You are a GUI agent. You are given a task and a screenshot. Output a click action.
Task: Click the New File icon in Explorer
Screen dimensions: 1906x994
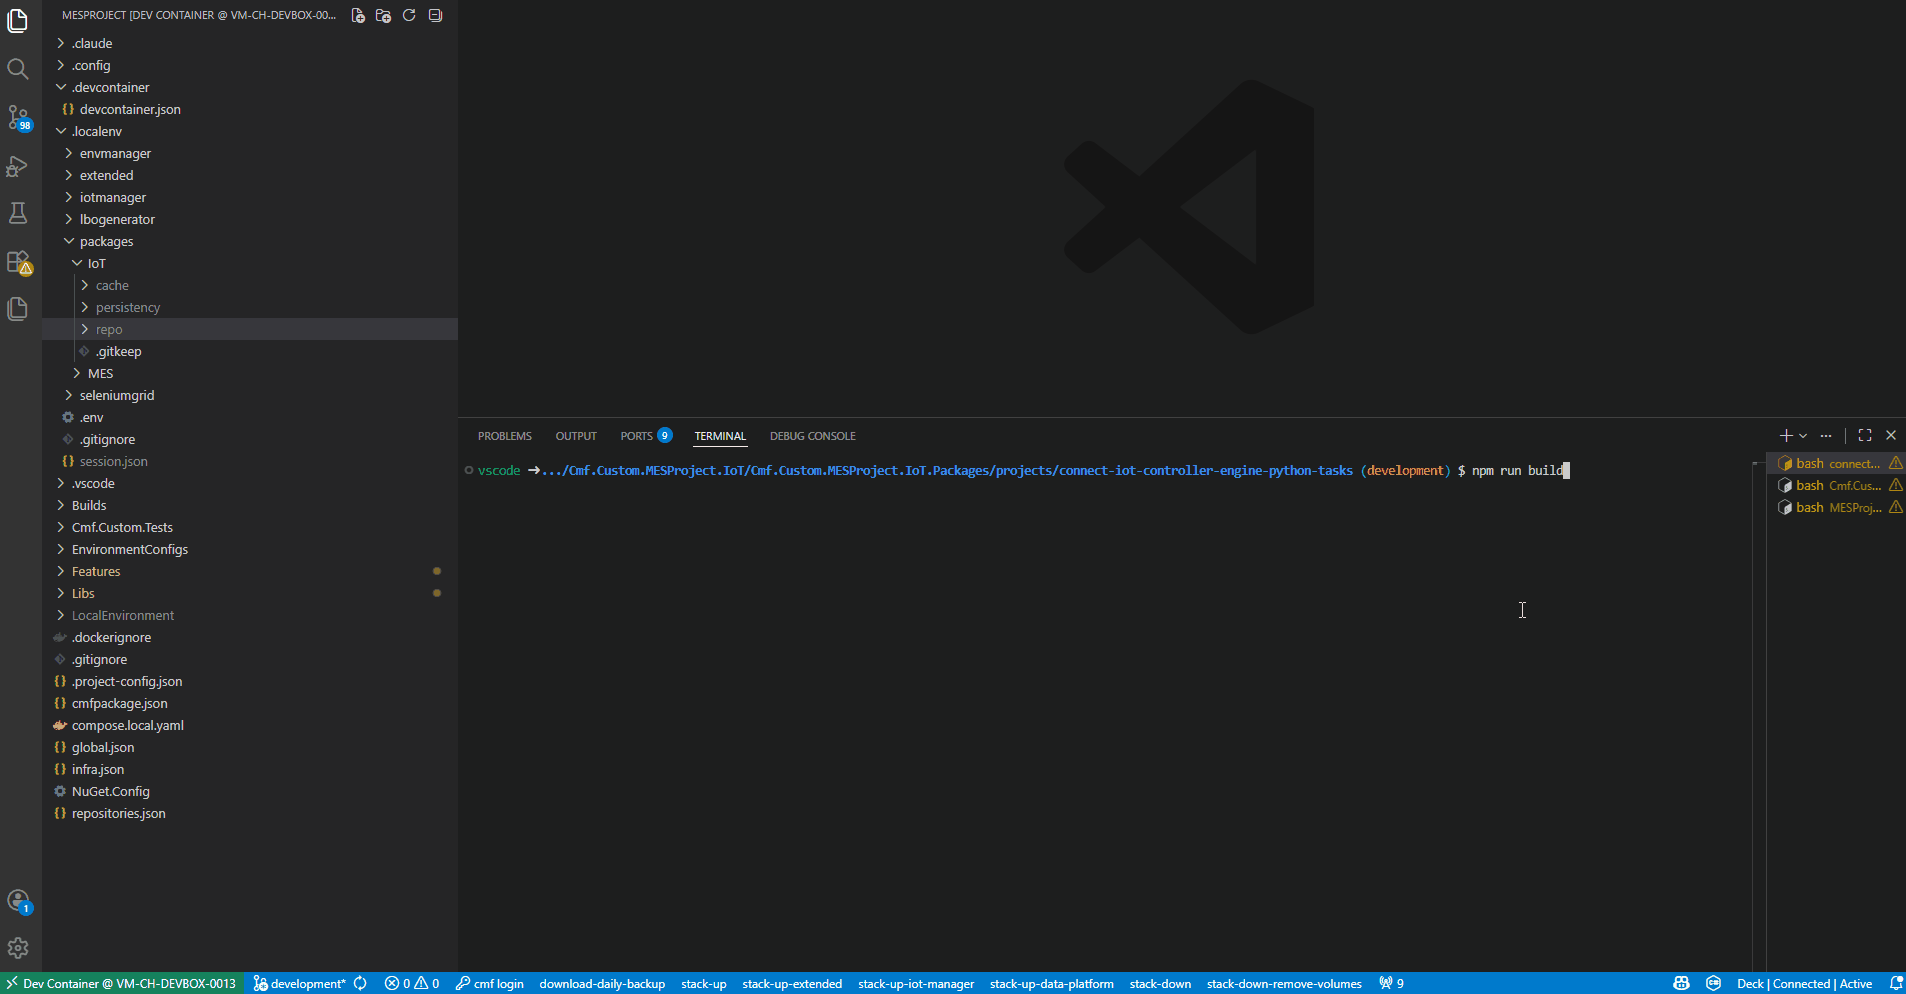[358, 15]
